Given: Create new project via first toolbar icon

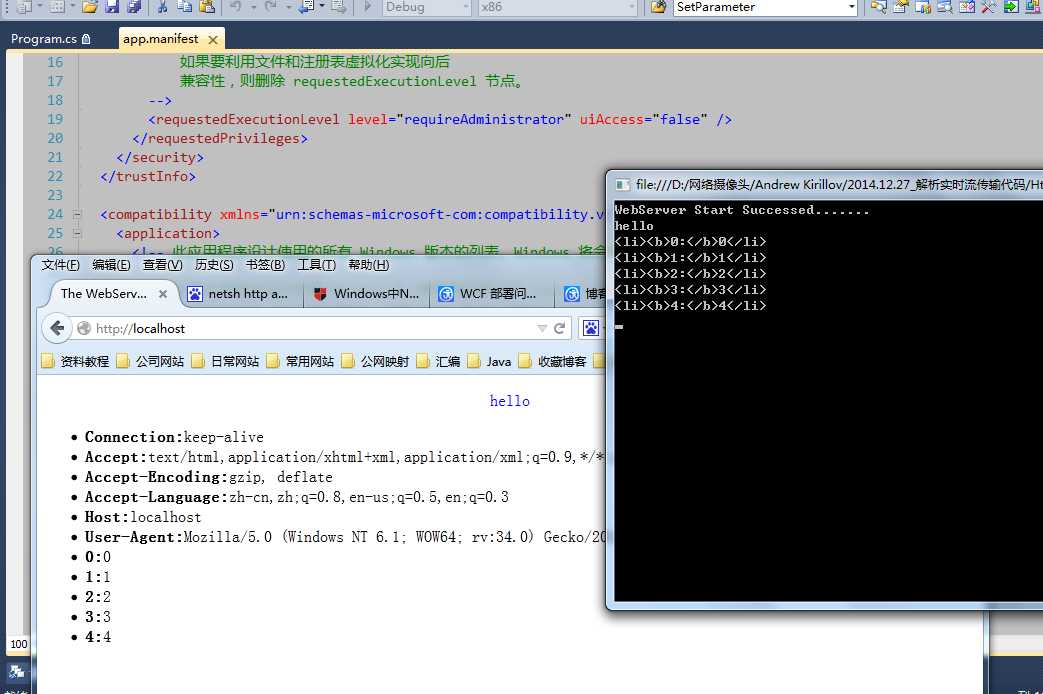Looking at the screenshot, I should click(x=25, y=7).
